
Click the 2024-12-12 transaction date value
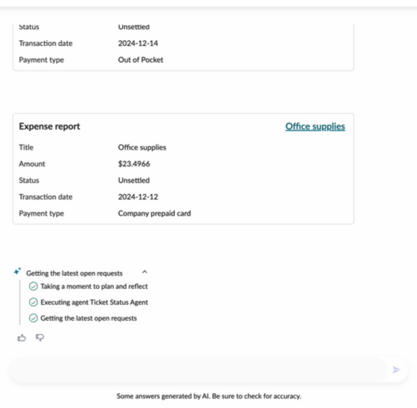138,197
